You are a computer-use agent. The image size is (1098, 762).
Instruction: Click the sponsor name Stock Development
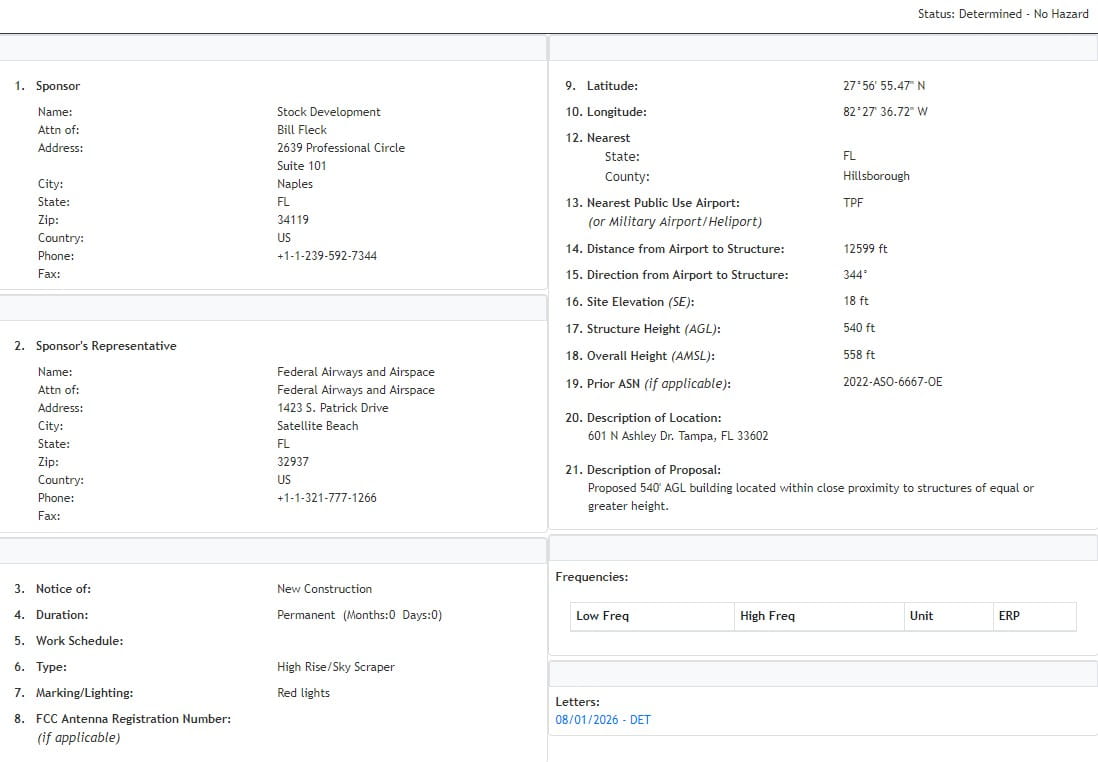pos(328,112)
